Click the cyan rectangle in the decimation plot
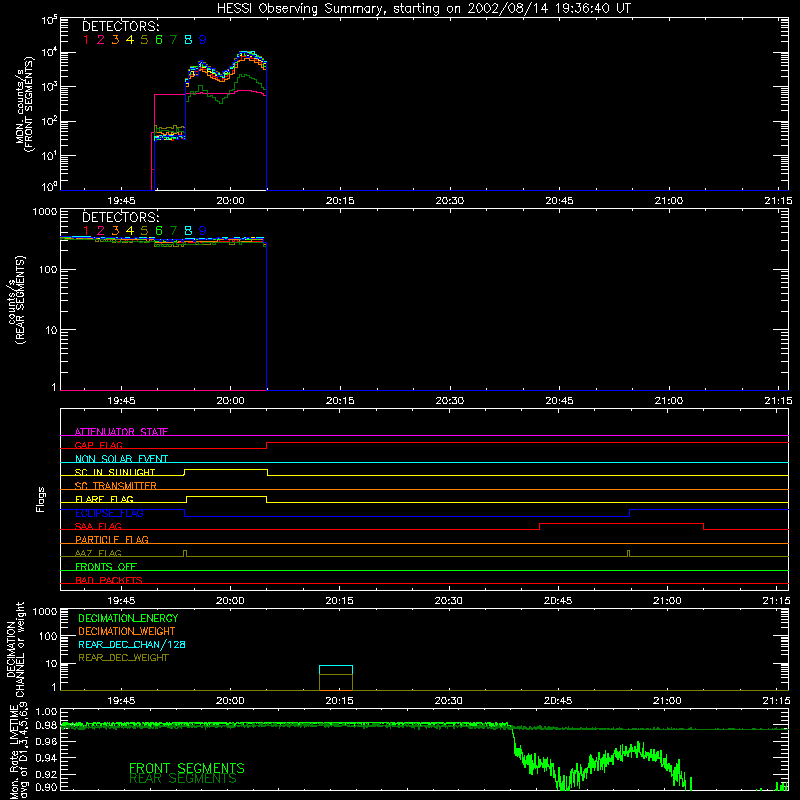The width and height of the screenshot is (800, 800). click(336, 670)
